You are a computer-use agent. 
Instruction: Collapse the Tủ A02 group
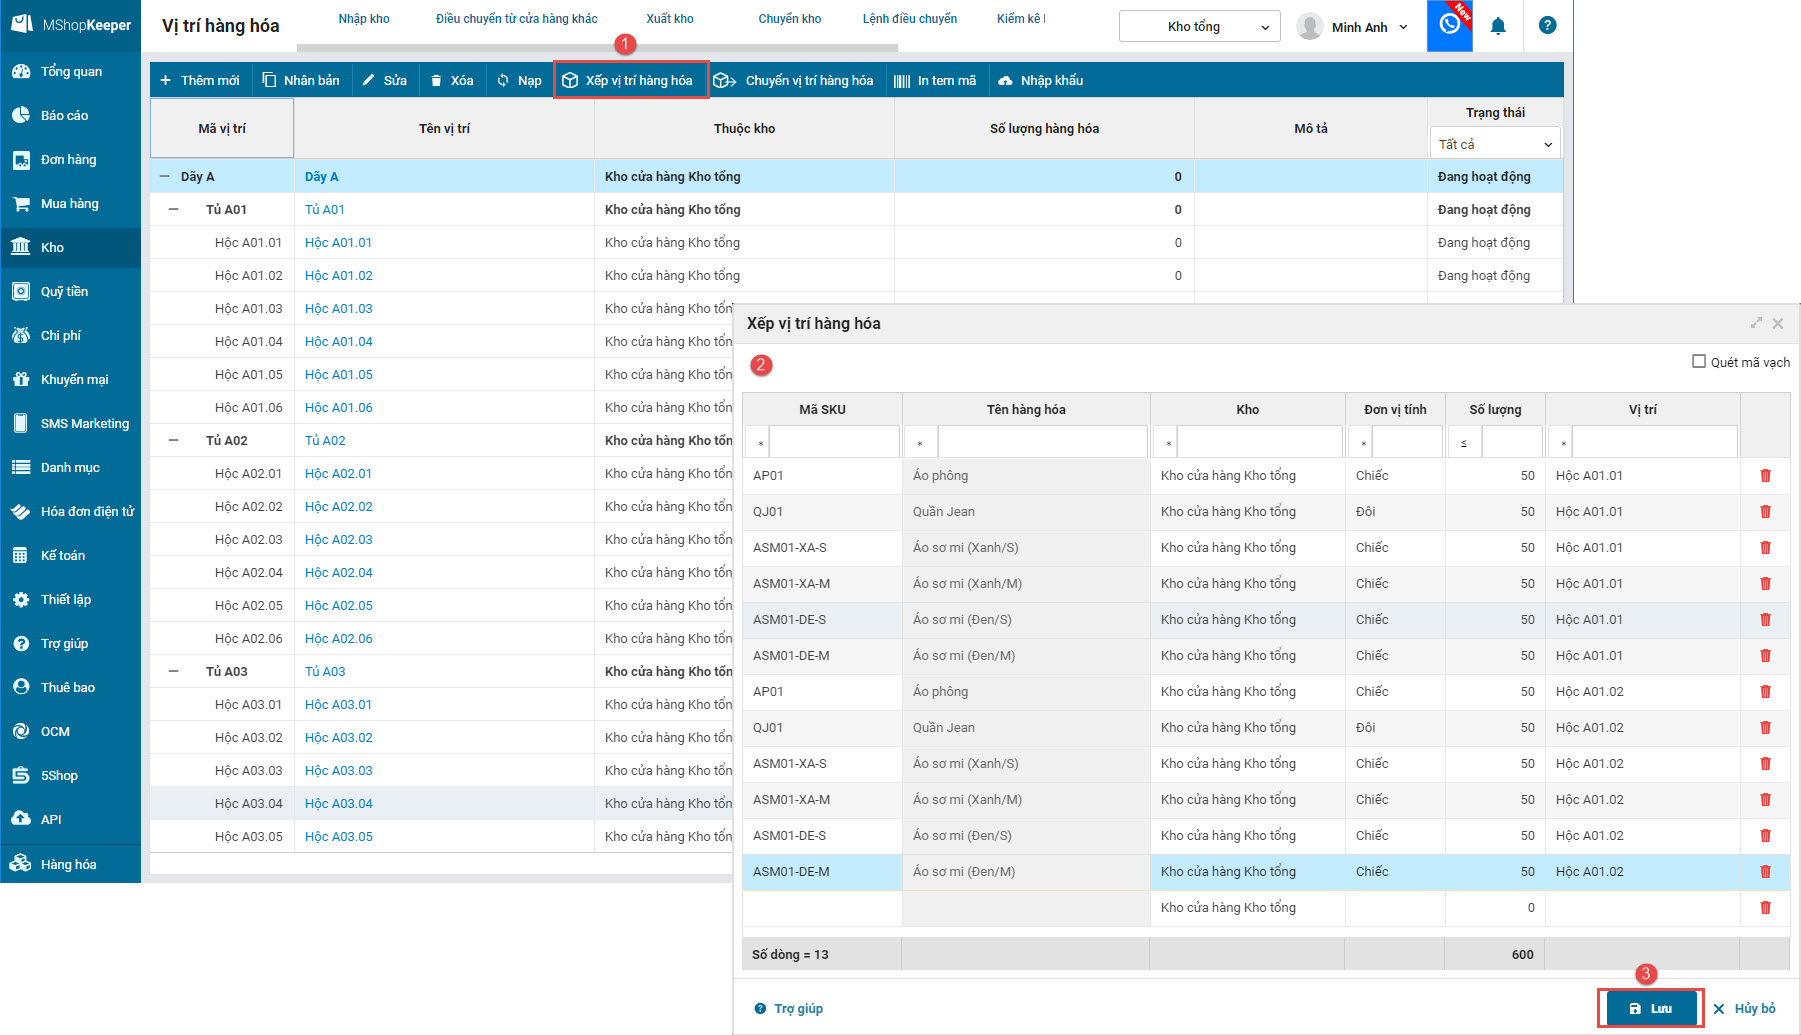point(174,441)
